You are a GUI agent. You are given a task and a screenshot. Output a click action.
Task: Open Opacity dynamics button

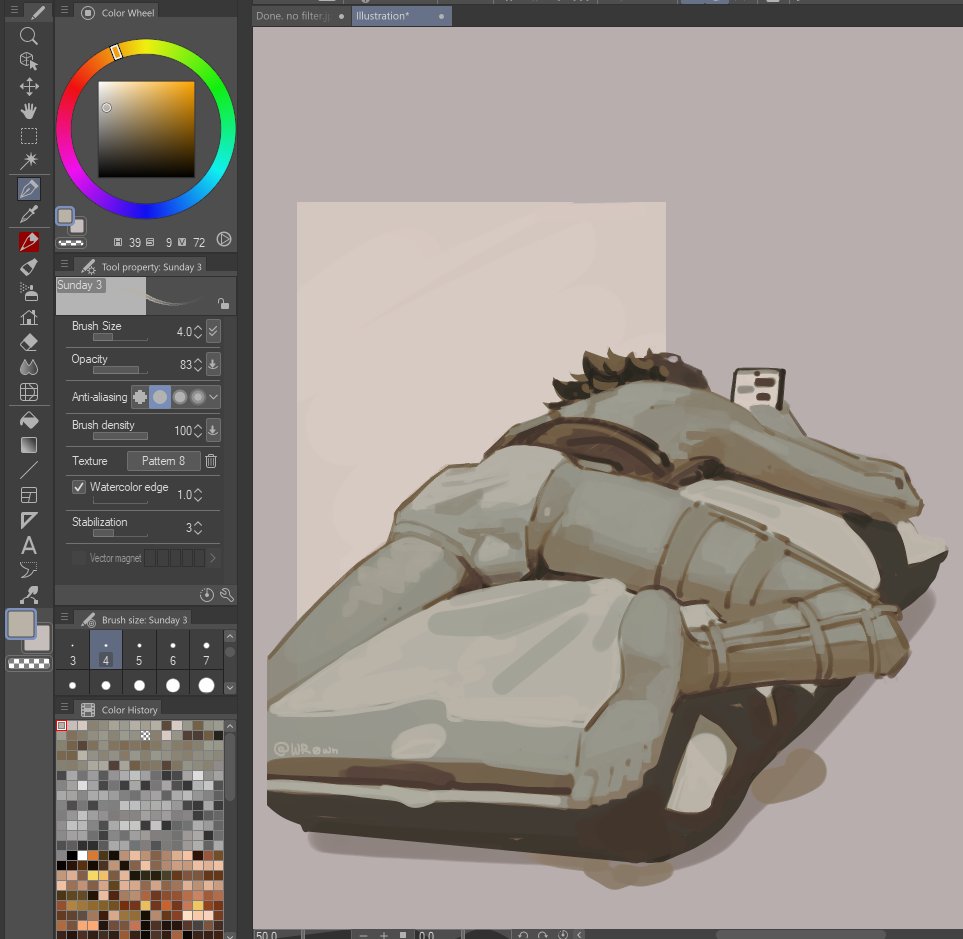tap(213, 364)
